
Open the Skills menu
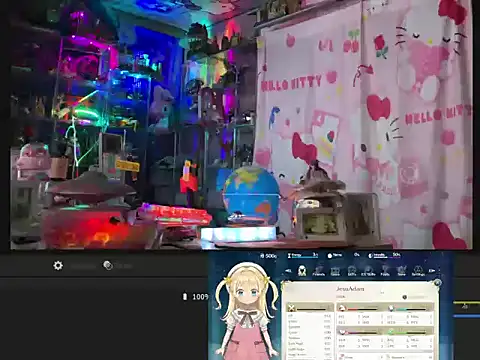click(352, 271)
